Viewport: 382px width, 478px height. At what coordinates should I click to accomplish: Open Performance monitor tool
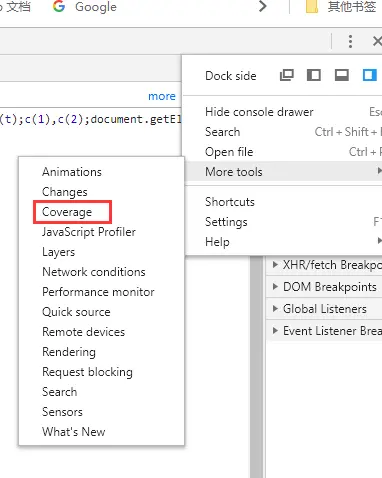click(102, 292)
